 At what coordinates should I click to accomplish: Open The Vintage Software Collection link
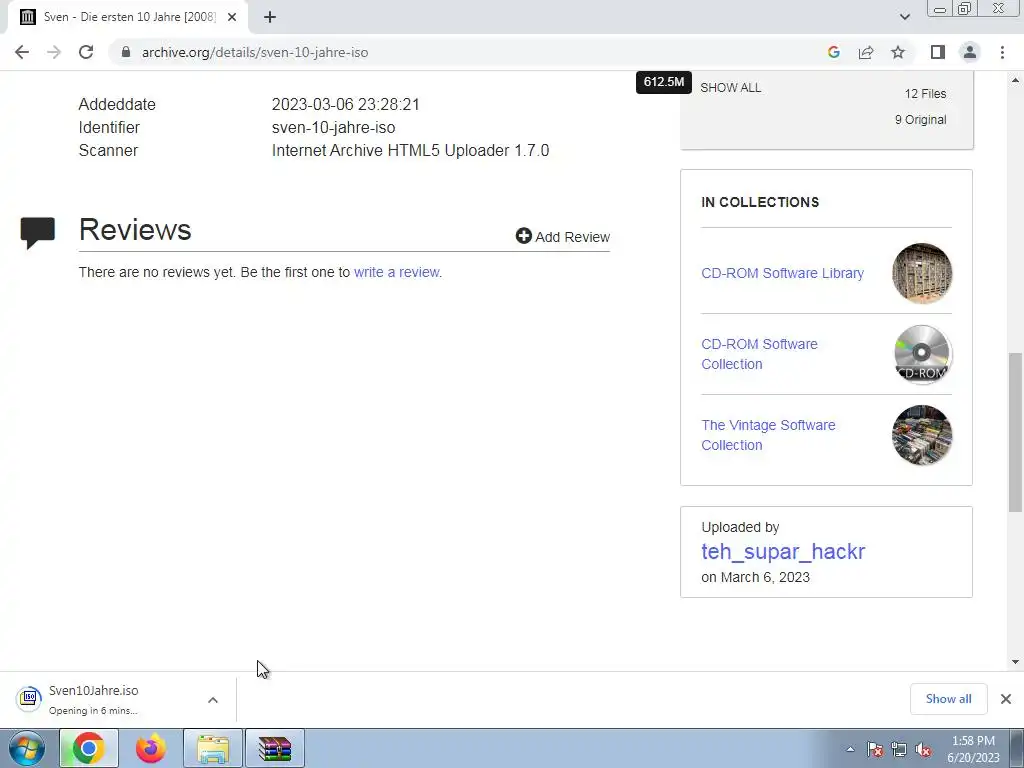click(768, 435)
